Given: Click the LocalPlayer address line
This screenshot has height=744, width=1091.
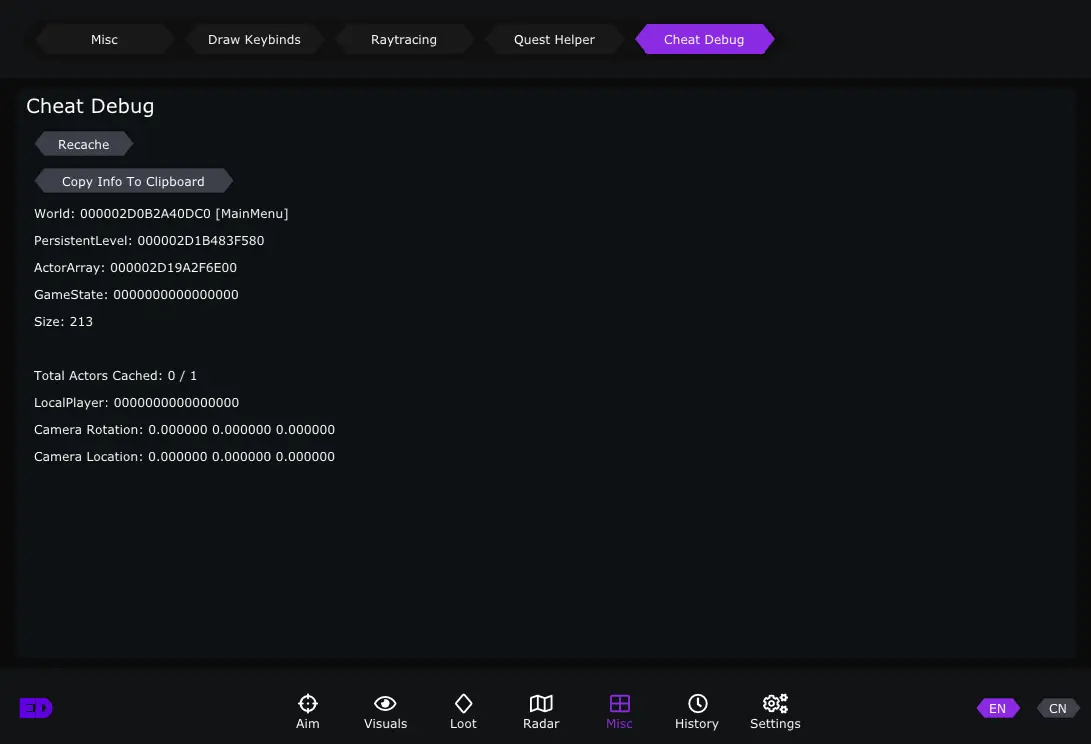Looking at the screenshot, I should click(x=136, y=403).
